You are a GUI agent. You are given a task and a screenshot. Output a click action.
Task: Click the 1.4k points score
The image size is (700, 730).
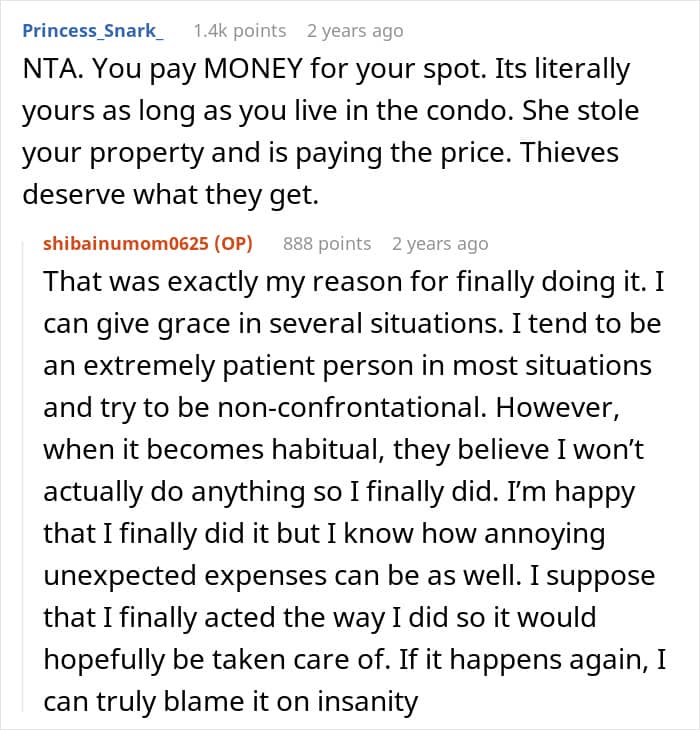(239, 31)
